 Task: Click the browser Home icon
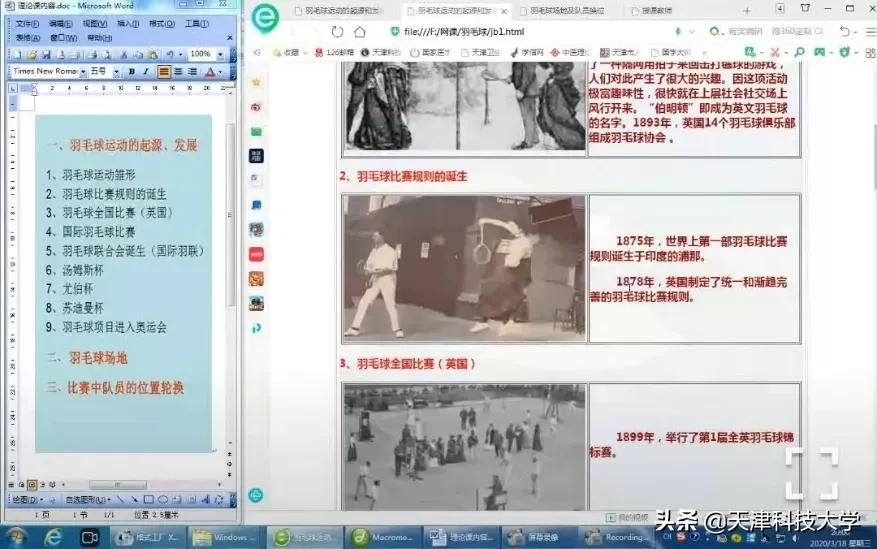pyautogui.click(x=360, y=32)
